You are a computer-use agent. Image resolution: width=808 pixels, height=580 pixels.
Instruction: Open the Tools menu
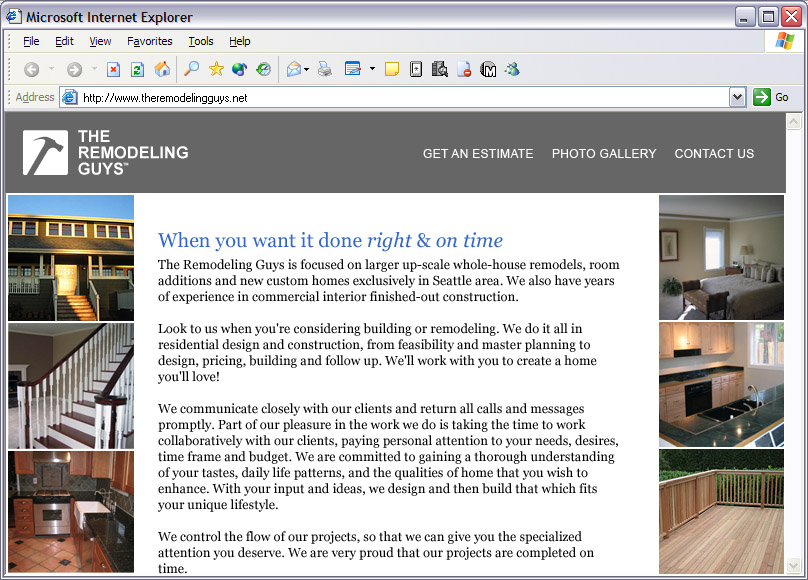[x=201, y=41]
